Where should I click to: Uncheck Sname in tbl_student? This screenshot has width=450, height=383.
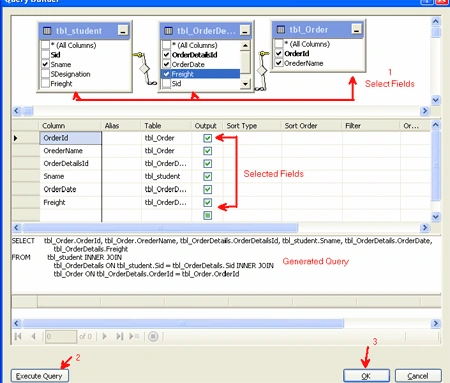[x=45, y=64]
